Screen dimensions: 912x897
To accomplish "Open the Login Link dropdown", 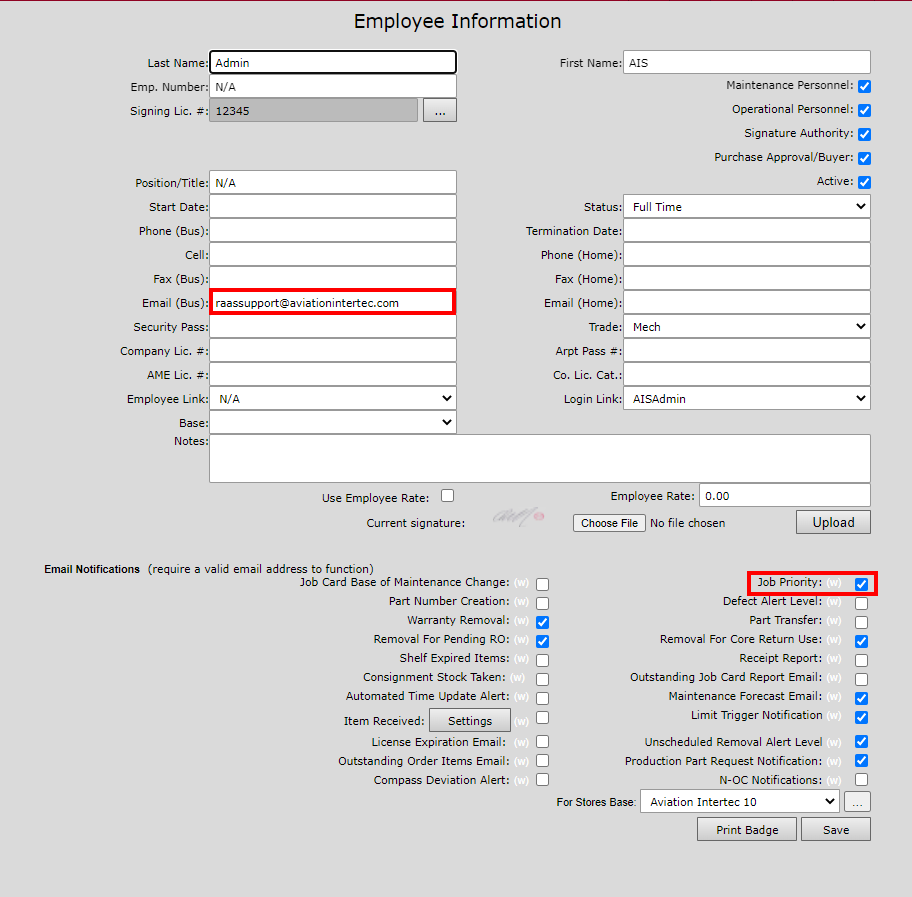I will coord(746,399).
